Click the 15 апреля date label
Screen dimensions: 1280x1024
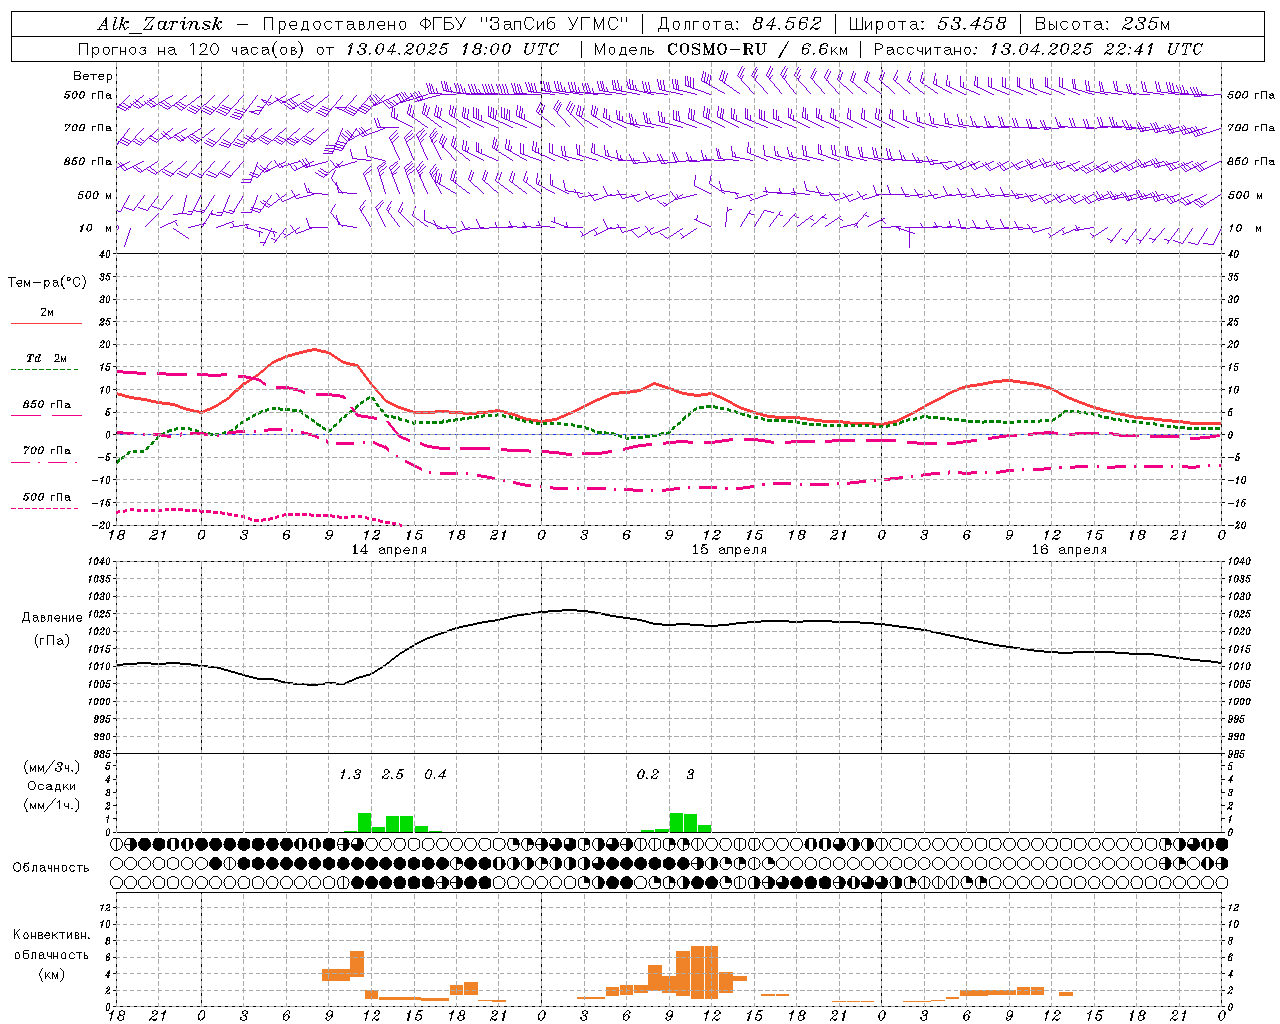pyautogui.click(x=729, y=550)
